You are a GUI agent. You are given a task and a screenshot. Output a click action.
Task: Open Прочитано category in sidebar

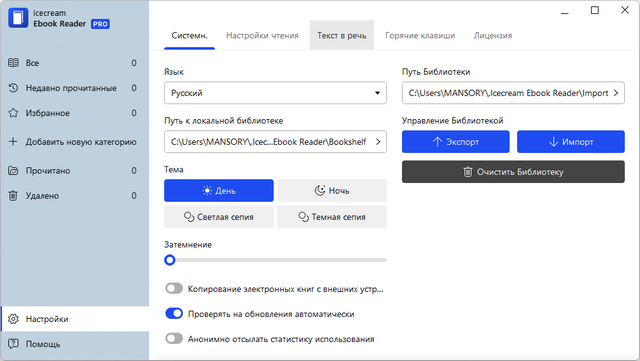pos(75,171)
